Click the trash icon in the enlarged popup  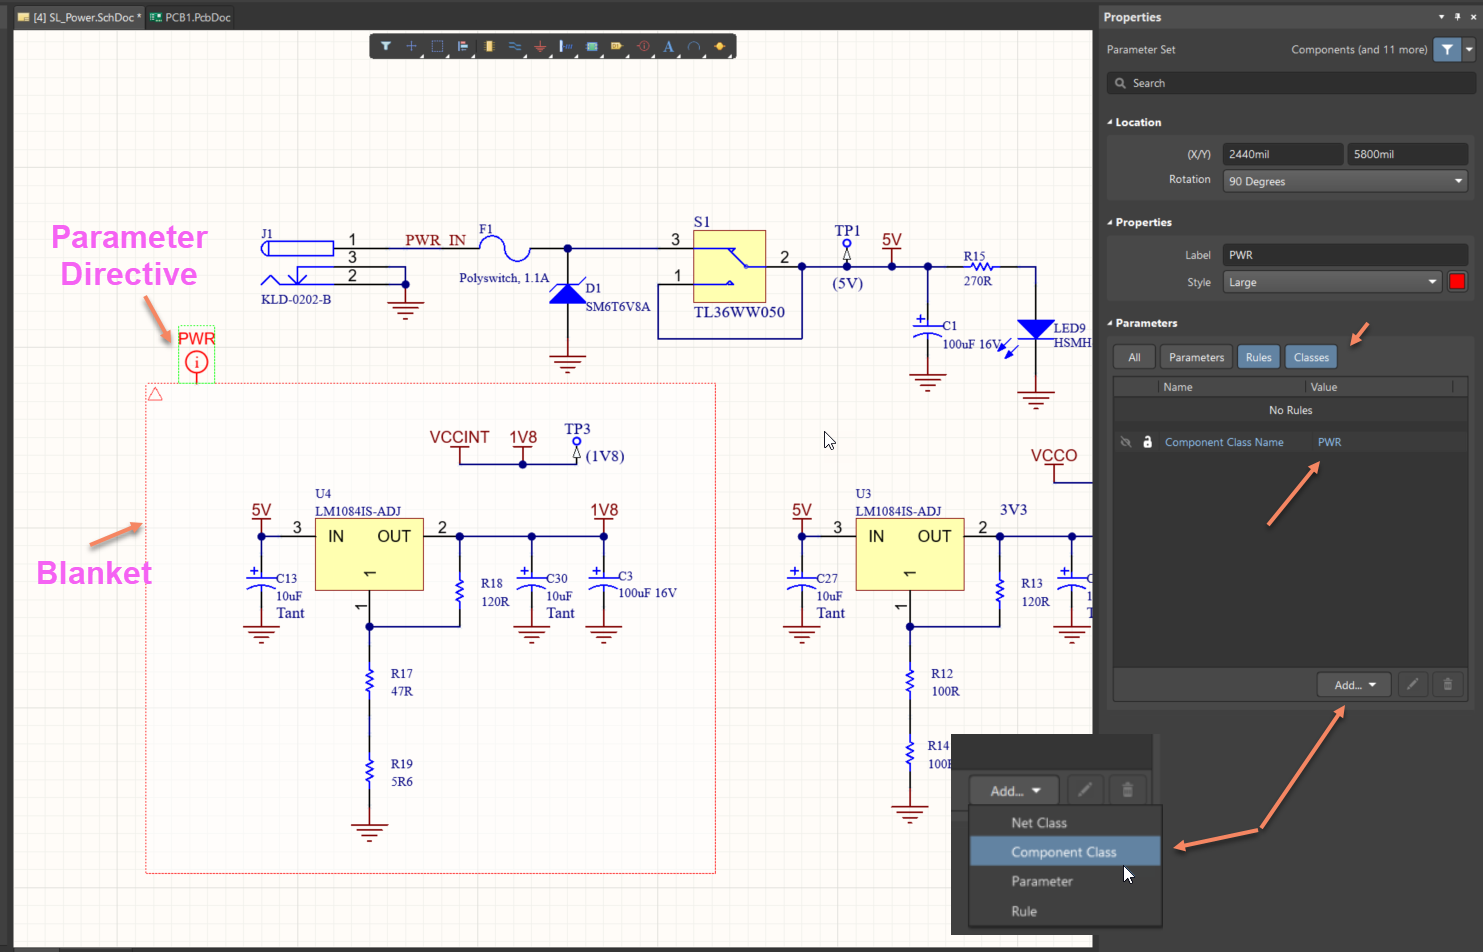pyautogui.click(x=1127, y=790)
